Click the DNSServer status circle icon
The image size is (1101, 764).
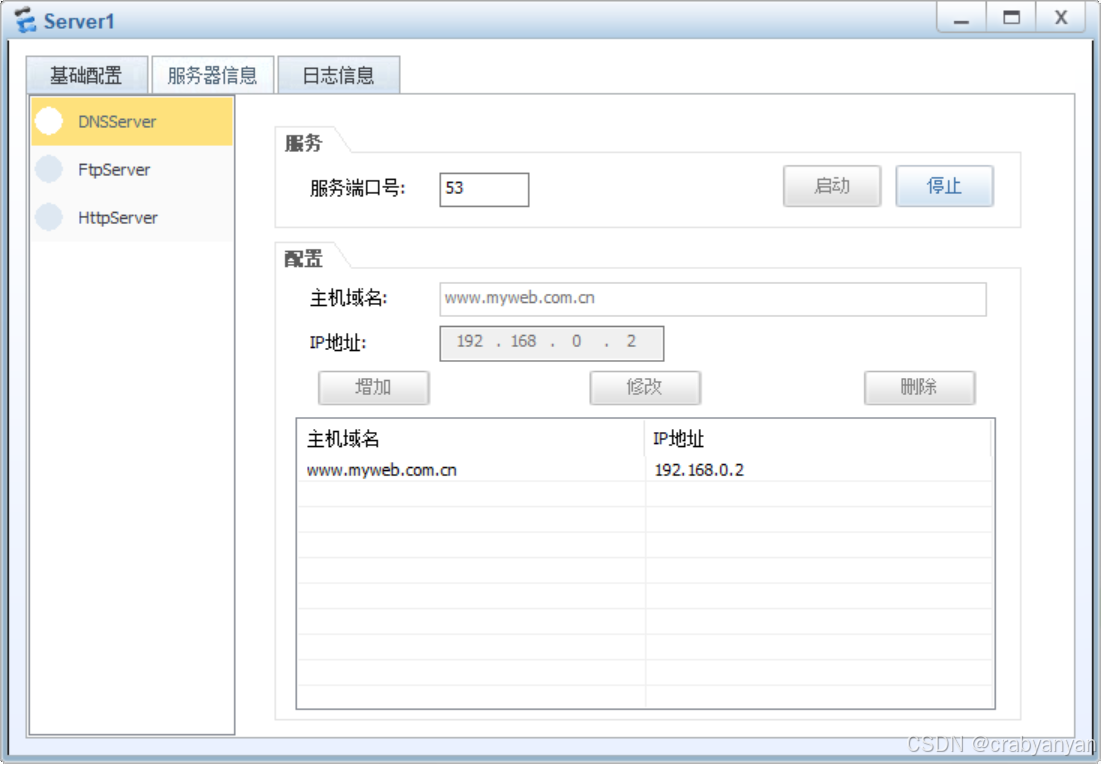[49, 121]
